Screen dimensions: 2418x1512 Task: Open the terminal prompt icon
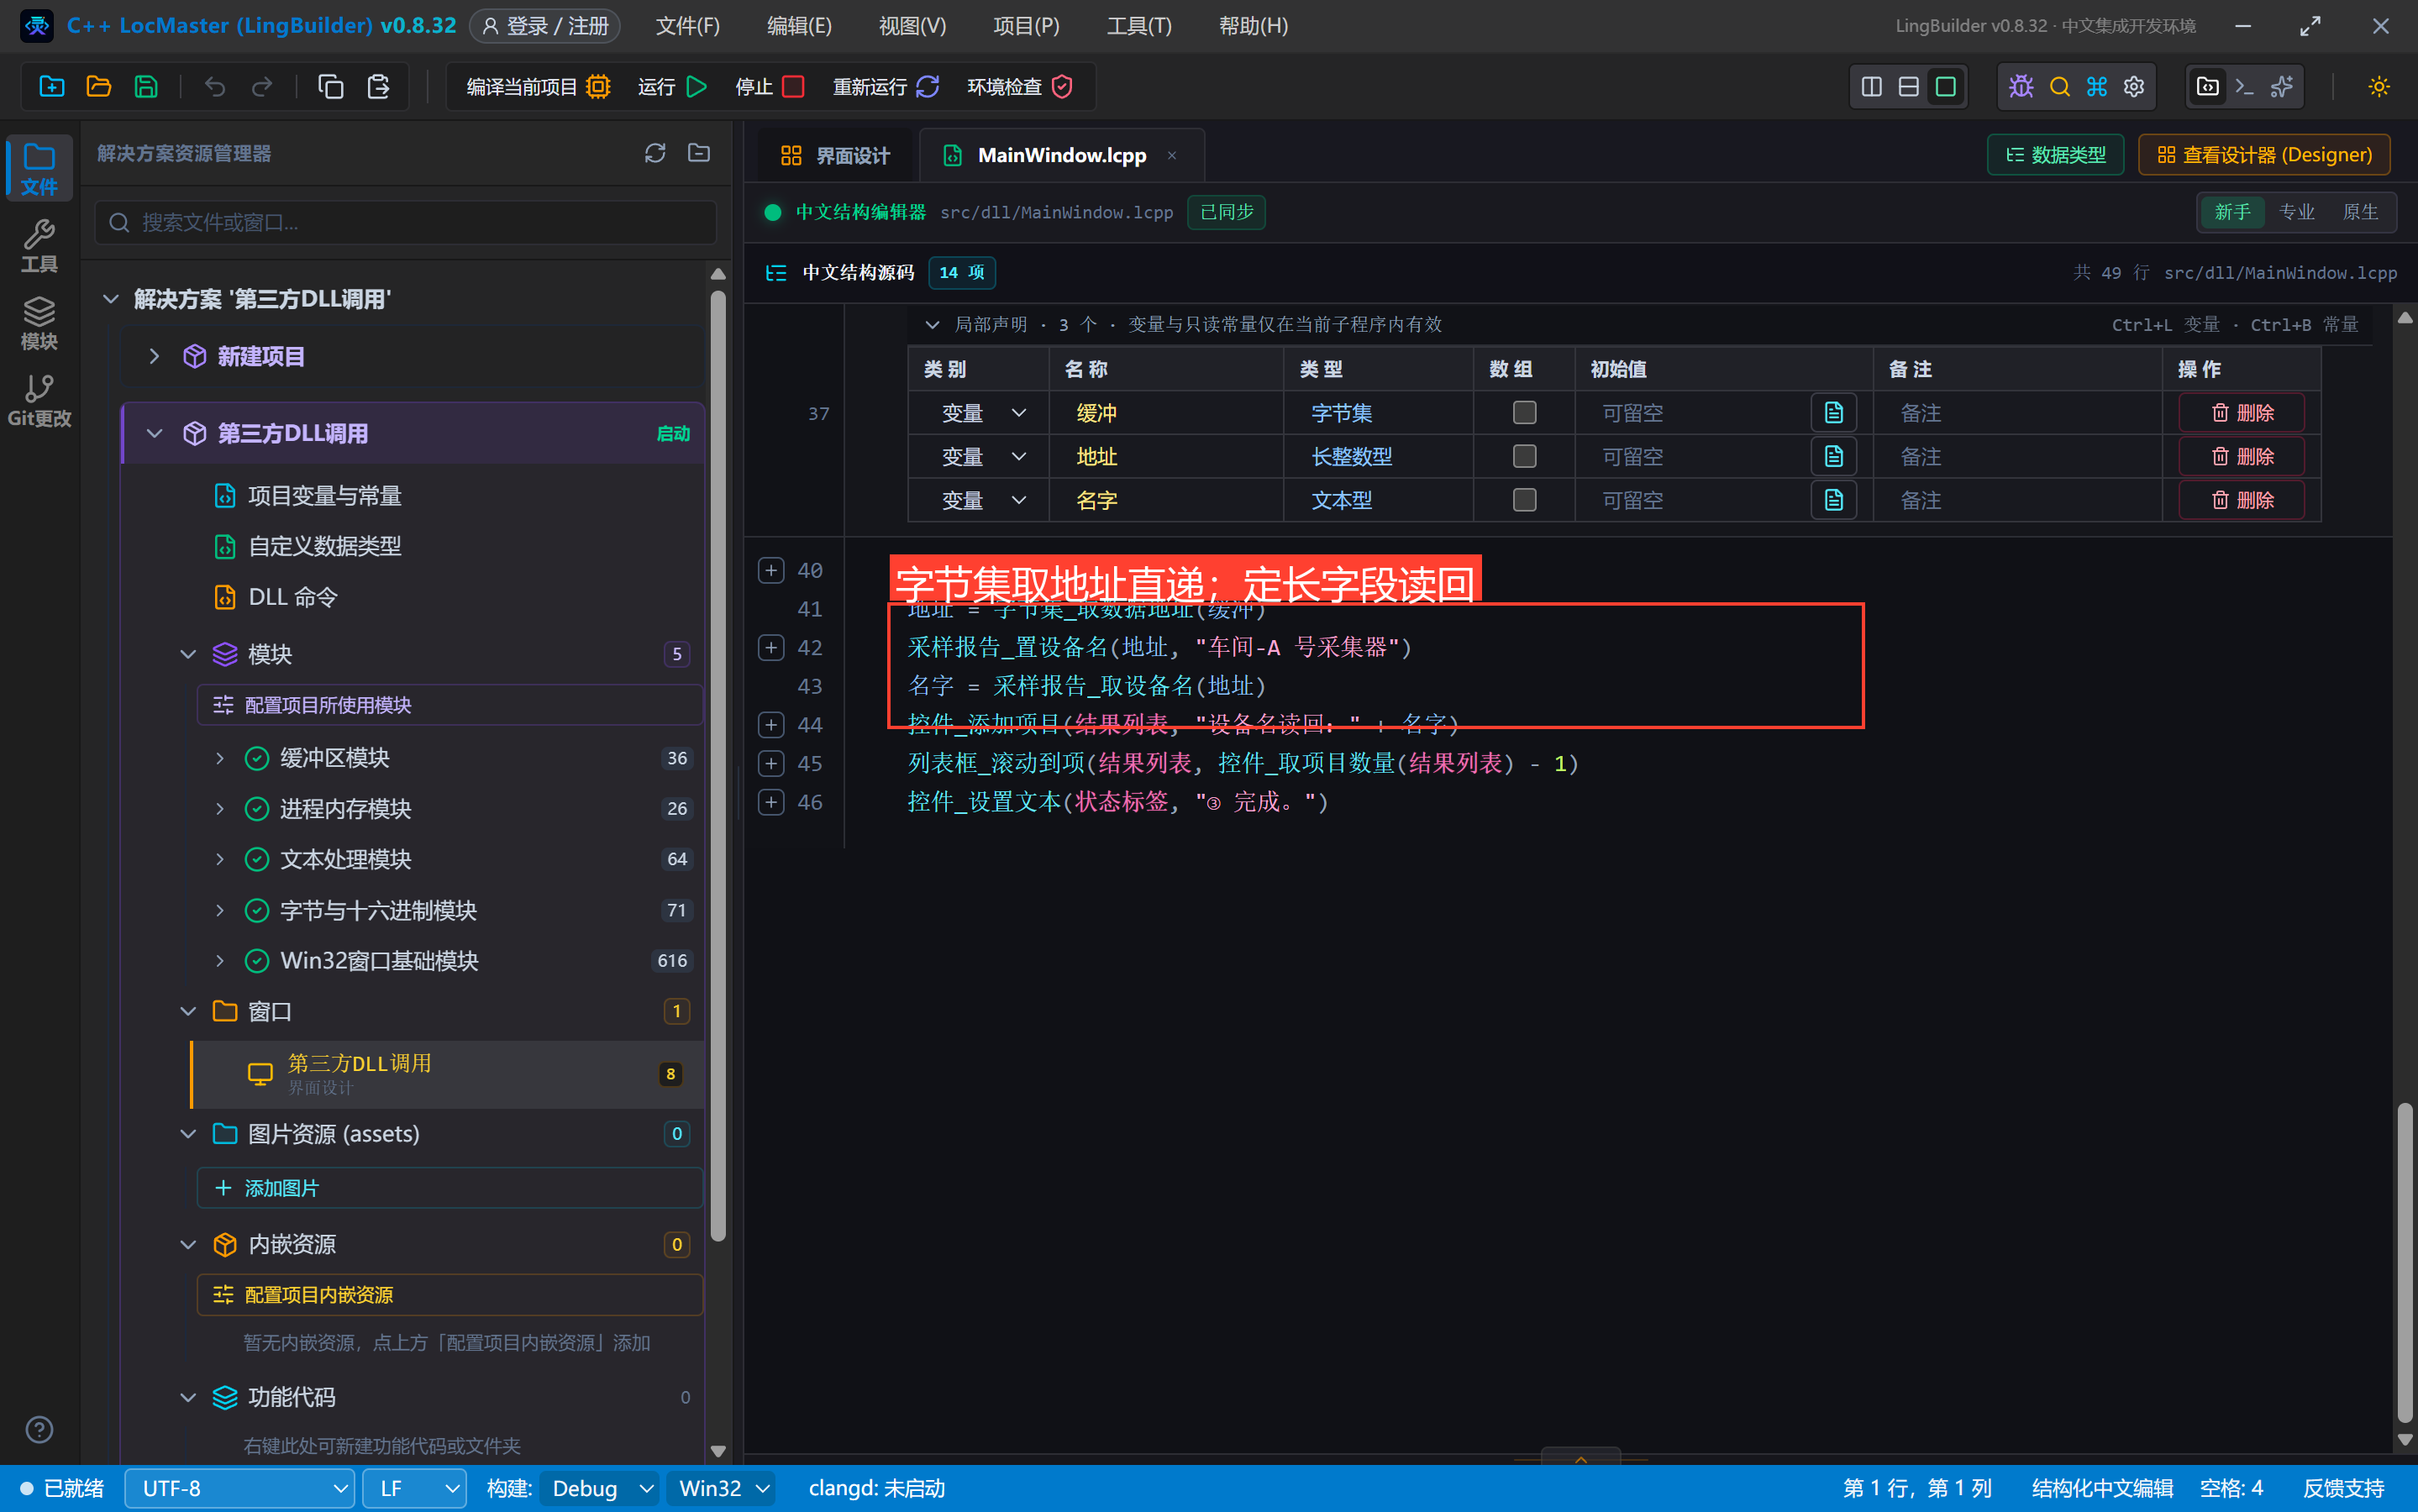(2244, 87)
